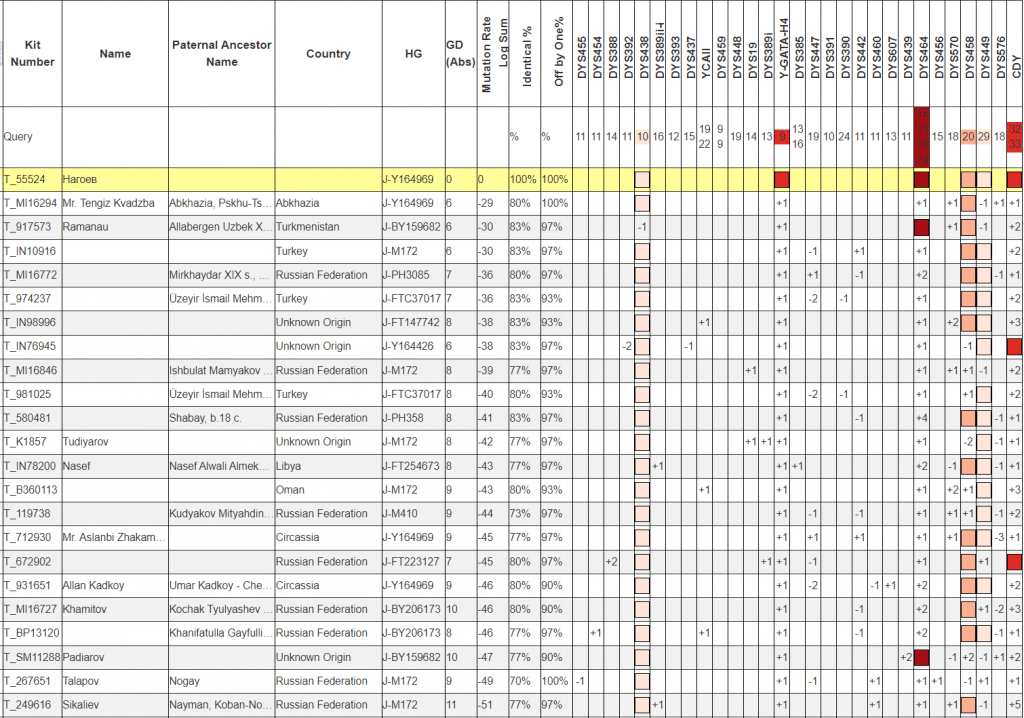Select the HG column header
This screenshot has height=718, width=1024.
[x=412, y=54]
